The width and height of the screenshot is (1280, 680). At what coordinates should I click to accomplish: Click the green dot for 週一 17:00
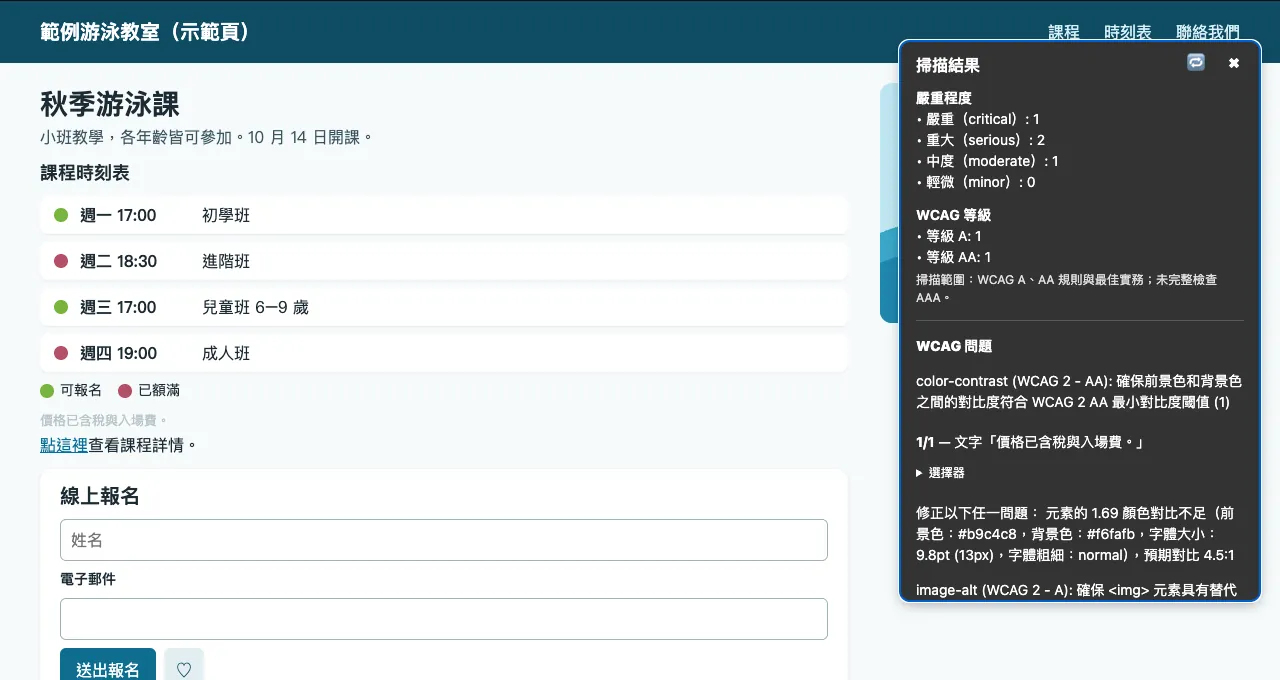(x=61, y=215)
